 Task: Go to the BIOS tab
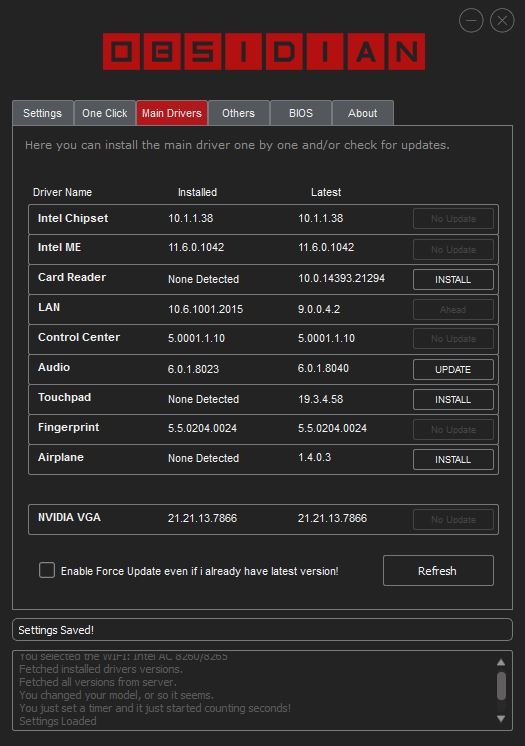301,113
